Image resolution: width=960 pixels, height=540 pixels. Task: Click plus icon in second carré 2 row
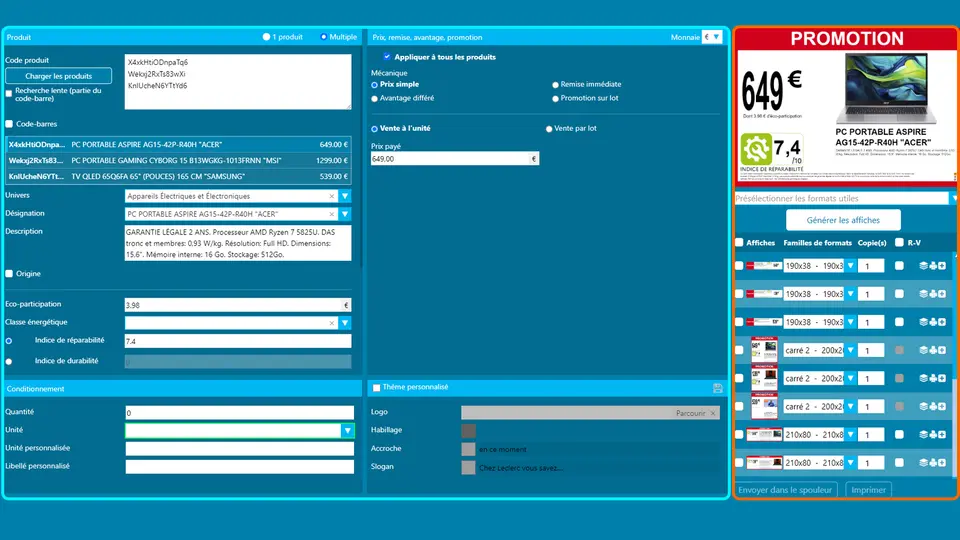click(x=942, y=378)
